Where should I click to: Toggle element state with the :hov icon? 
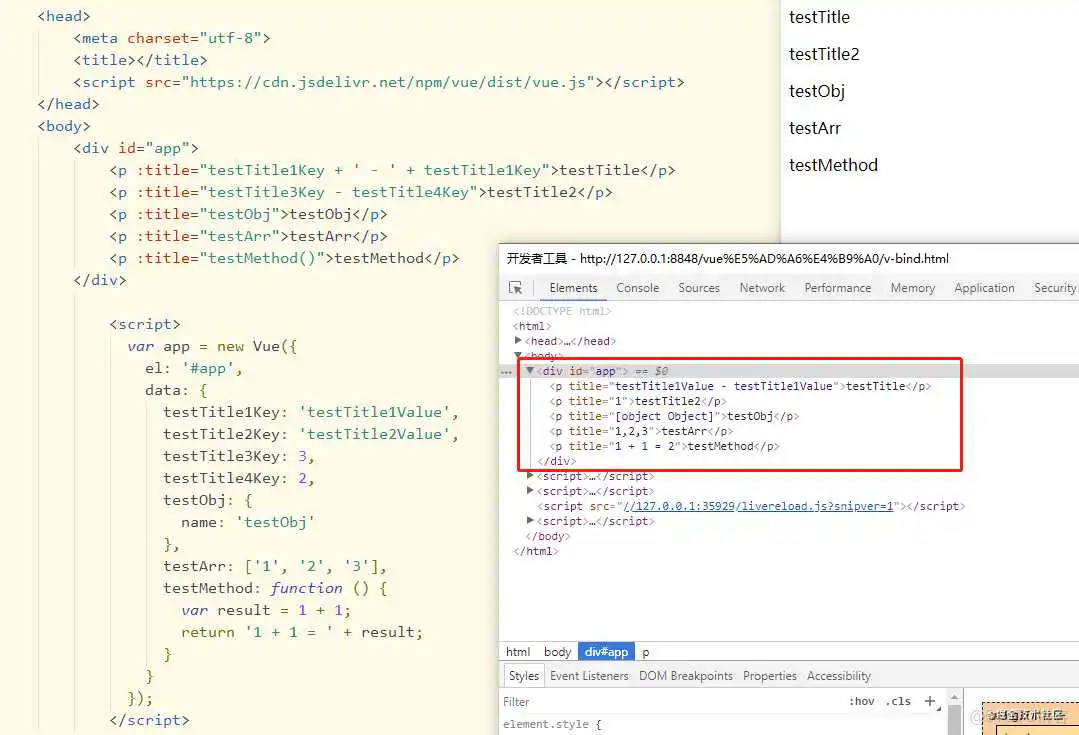click(861, 701)
